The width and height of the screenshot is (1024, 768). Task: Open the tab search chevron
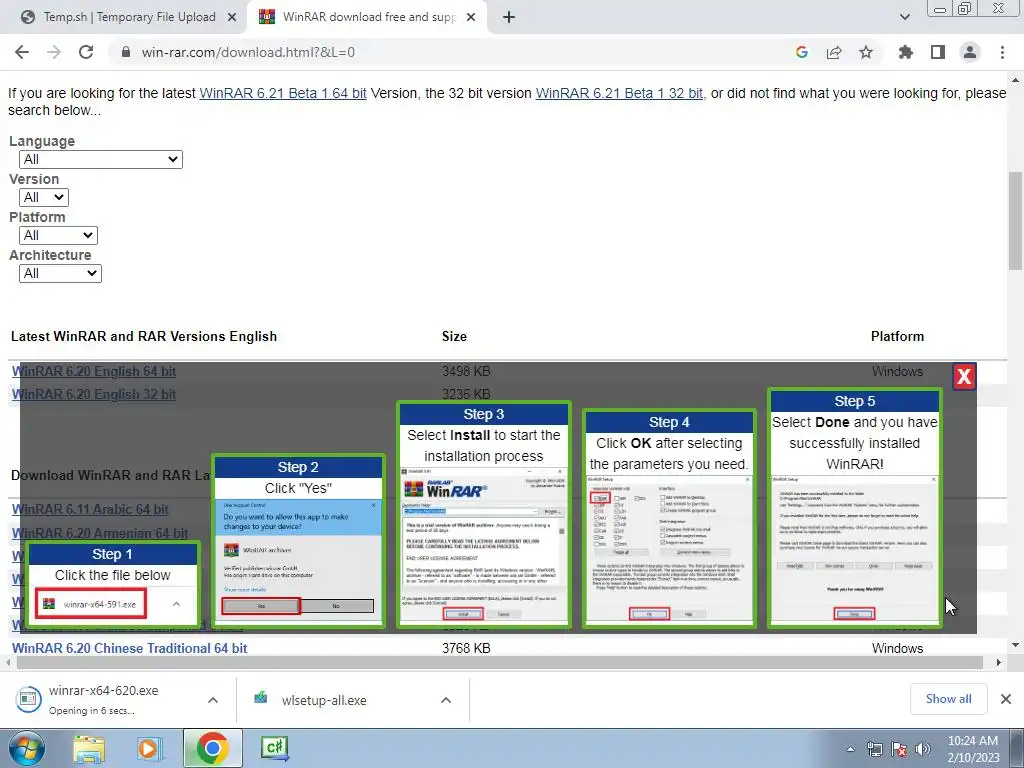click(904, 17)
